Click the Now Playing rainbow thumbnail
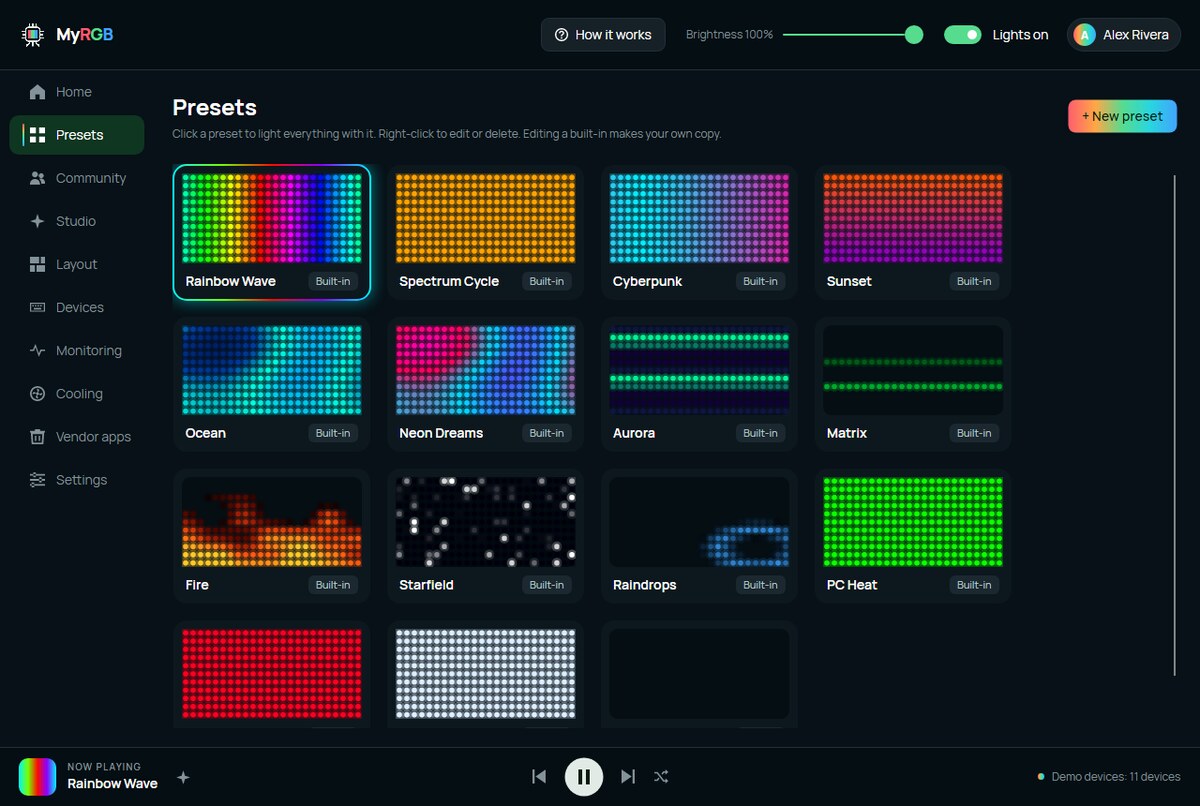 37,776
